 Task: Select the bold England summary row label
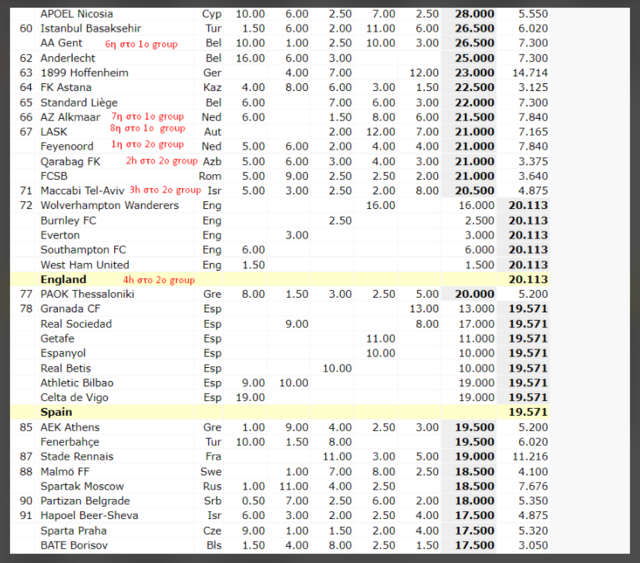(63, 280)
